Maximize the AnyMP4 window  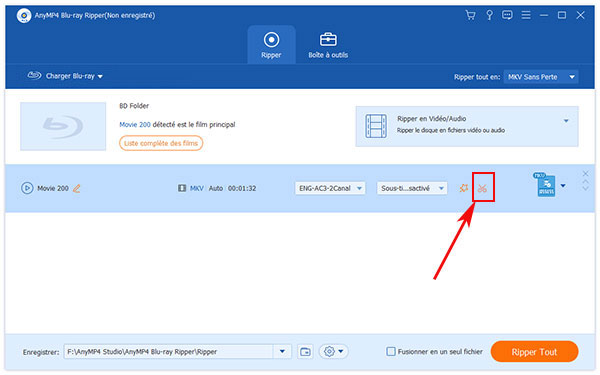click(x=562, y=15)
